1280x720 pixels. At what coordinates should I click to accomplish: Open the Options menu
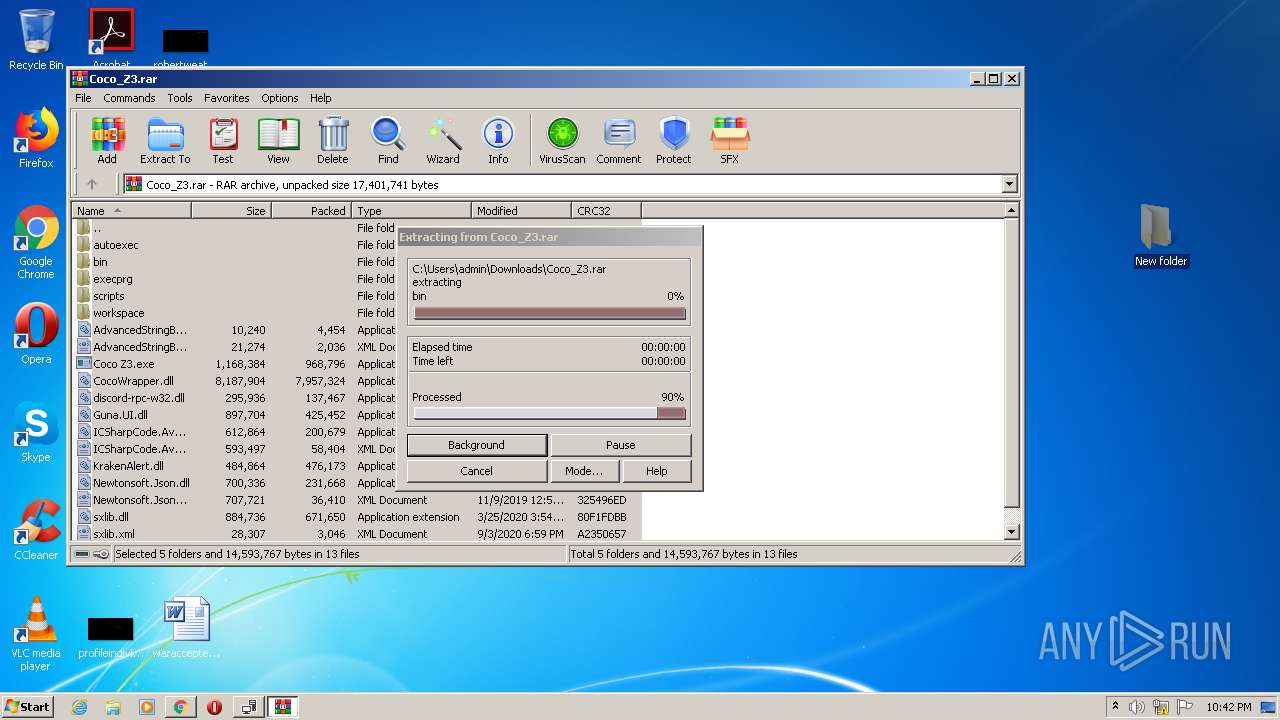[280, 98]
